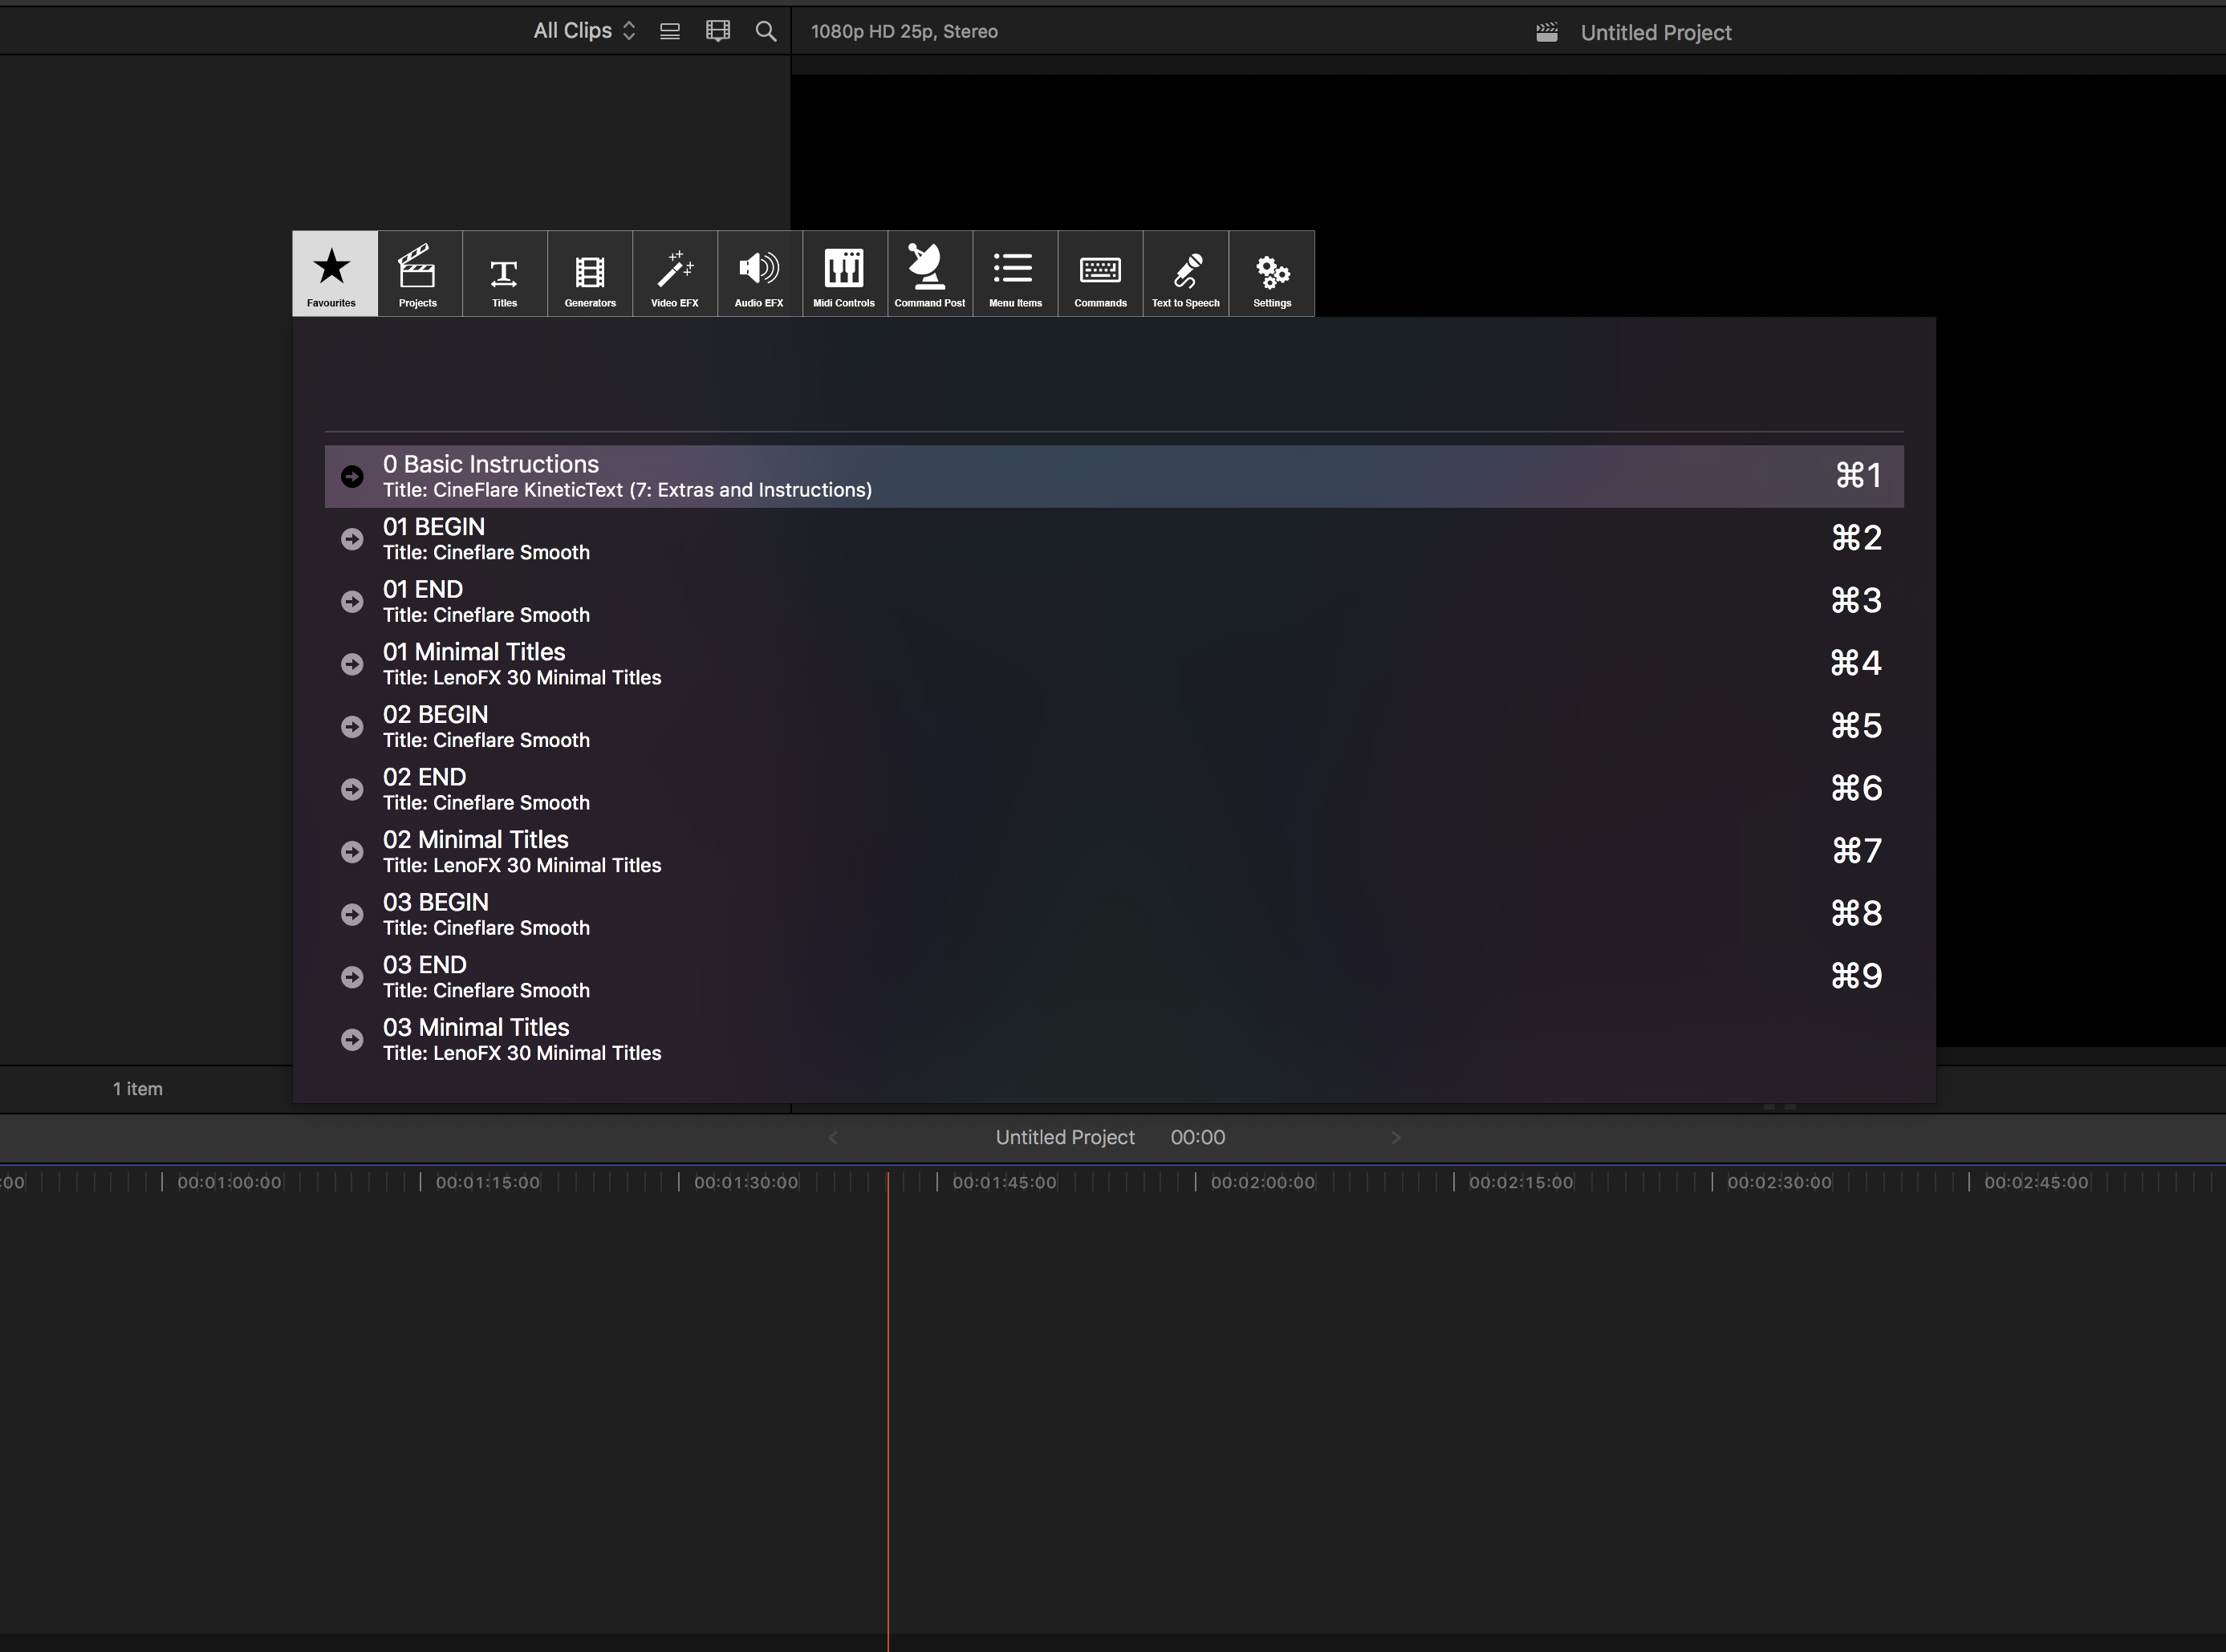Expand the 0 Basic Instructions entry arrow
The width and height of the screenshot is (2226, 1652).
tap(351, 476)
